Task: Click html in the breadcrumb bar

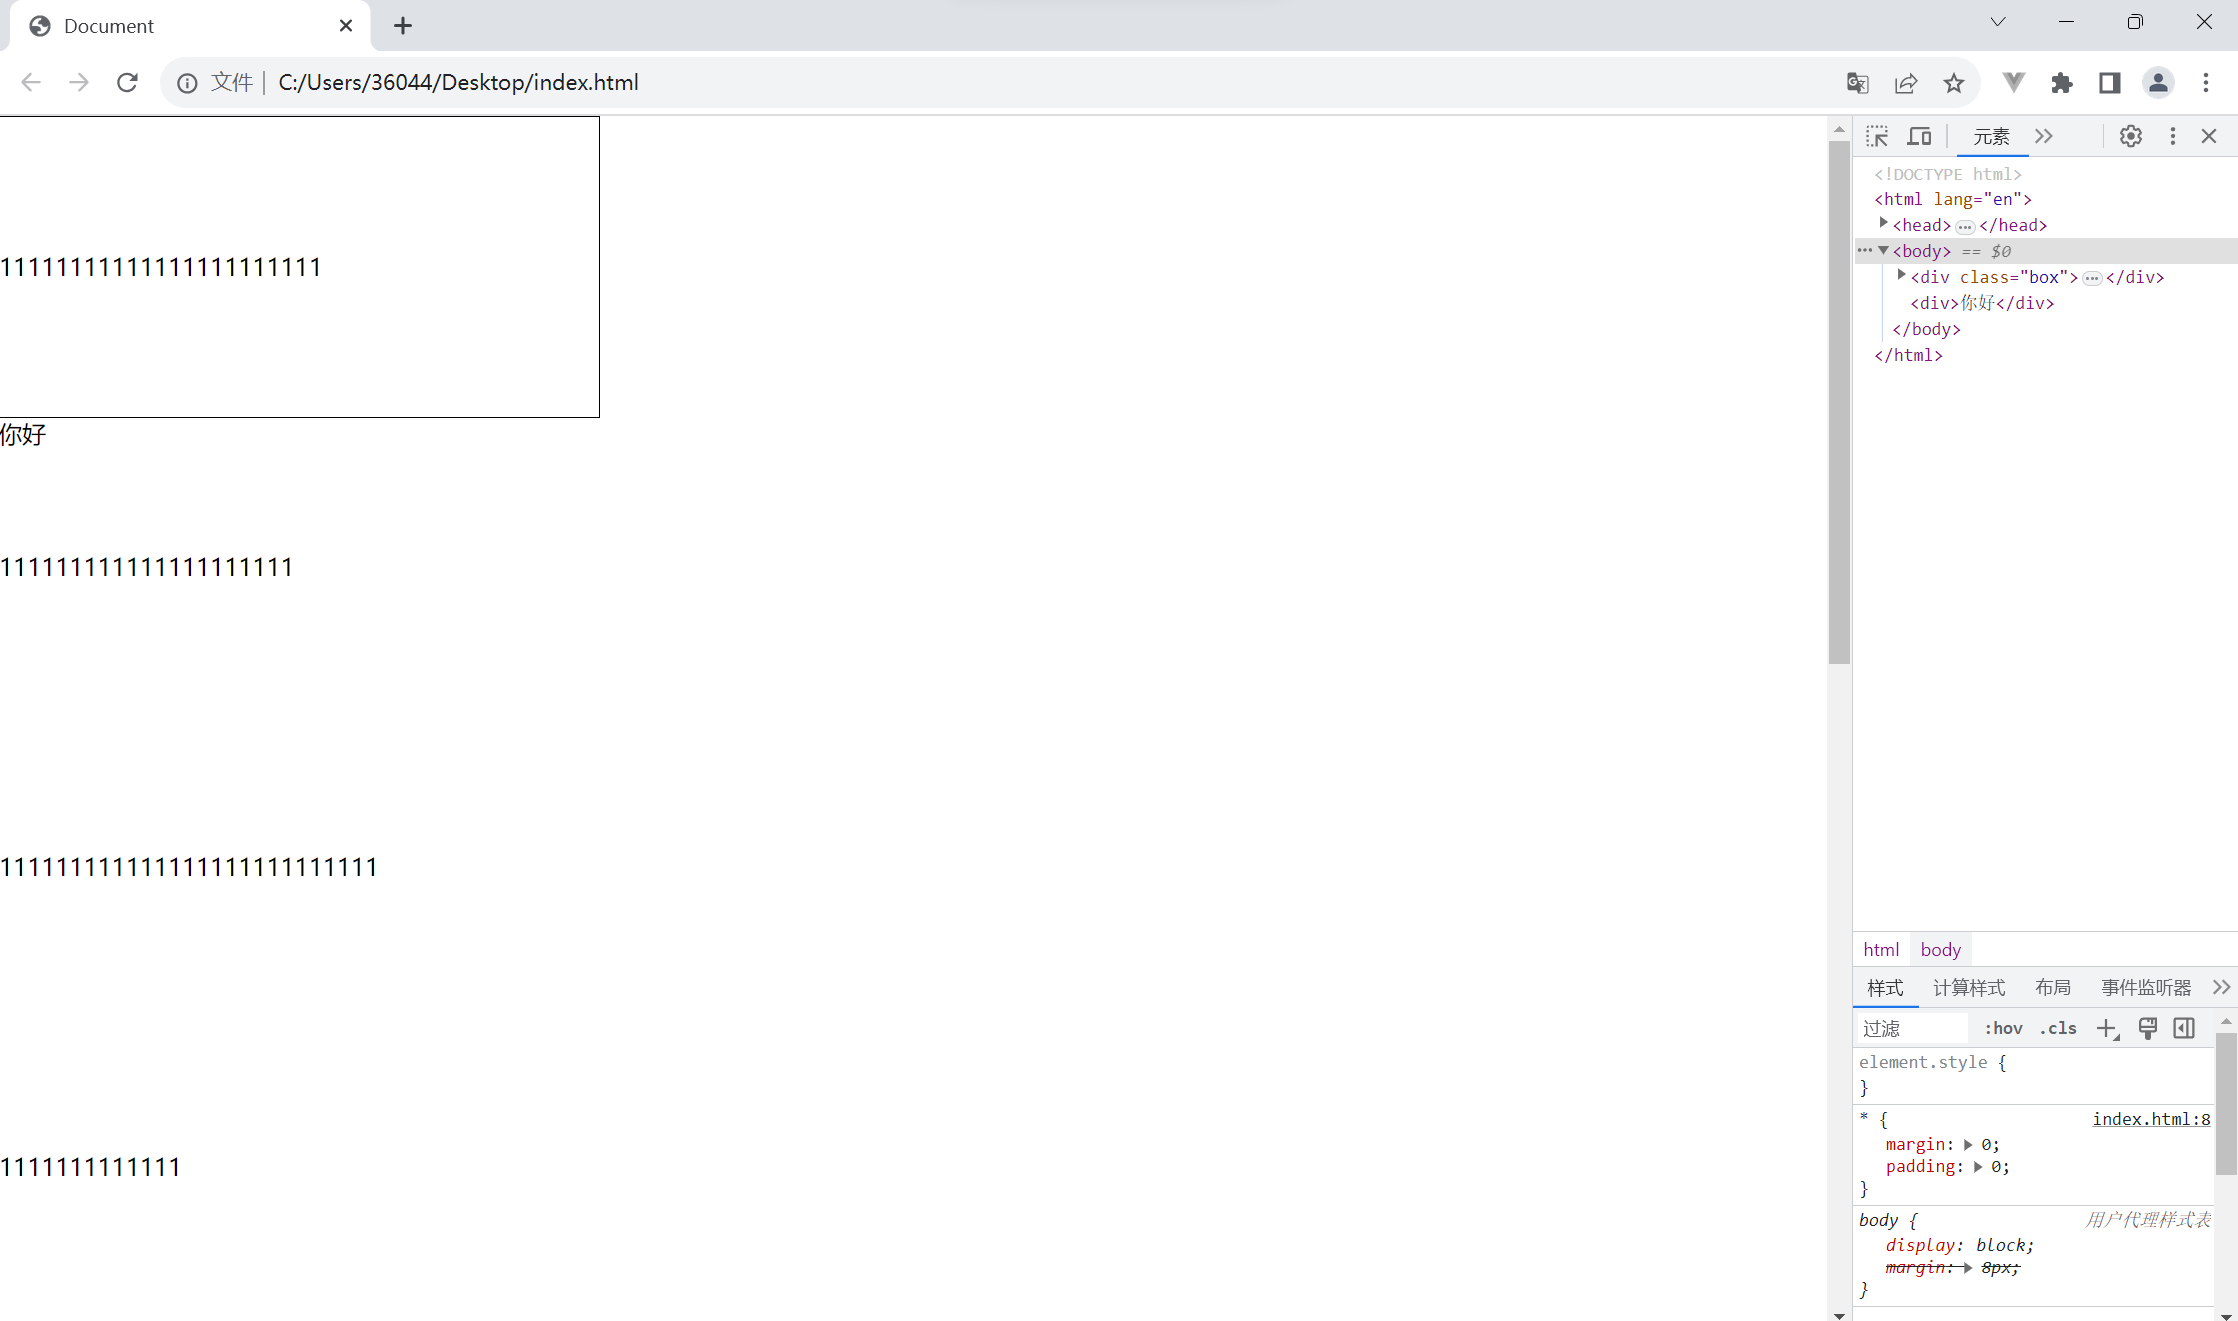Action: point(1881,950)
